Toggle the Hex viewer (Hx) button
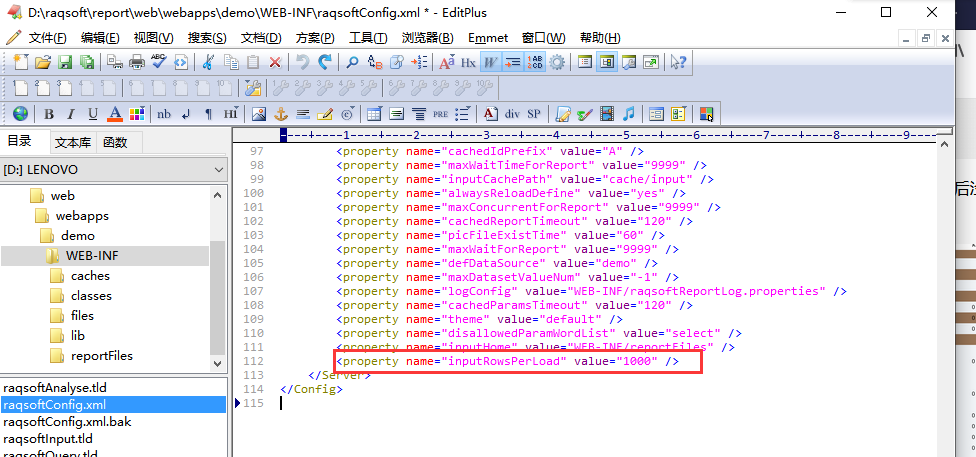Screen dimensions: 976x457 coord(468,62)
